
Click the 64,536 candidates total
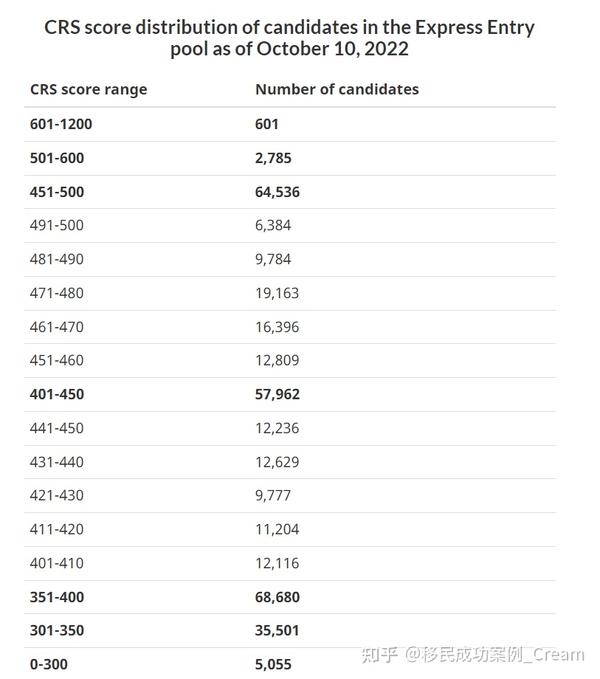click(277, 192)
